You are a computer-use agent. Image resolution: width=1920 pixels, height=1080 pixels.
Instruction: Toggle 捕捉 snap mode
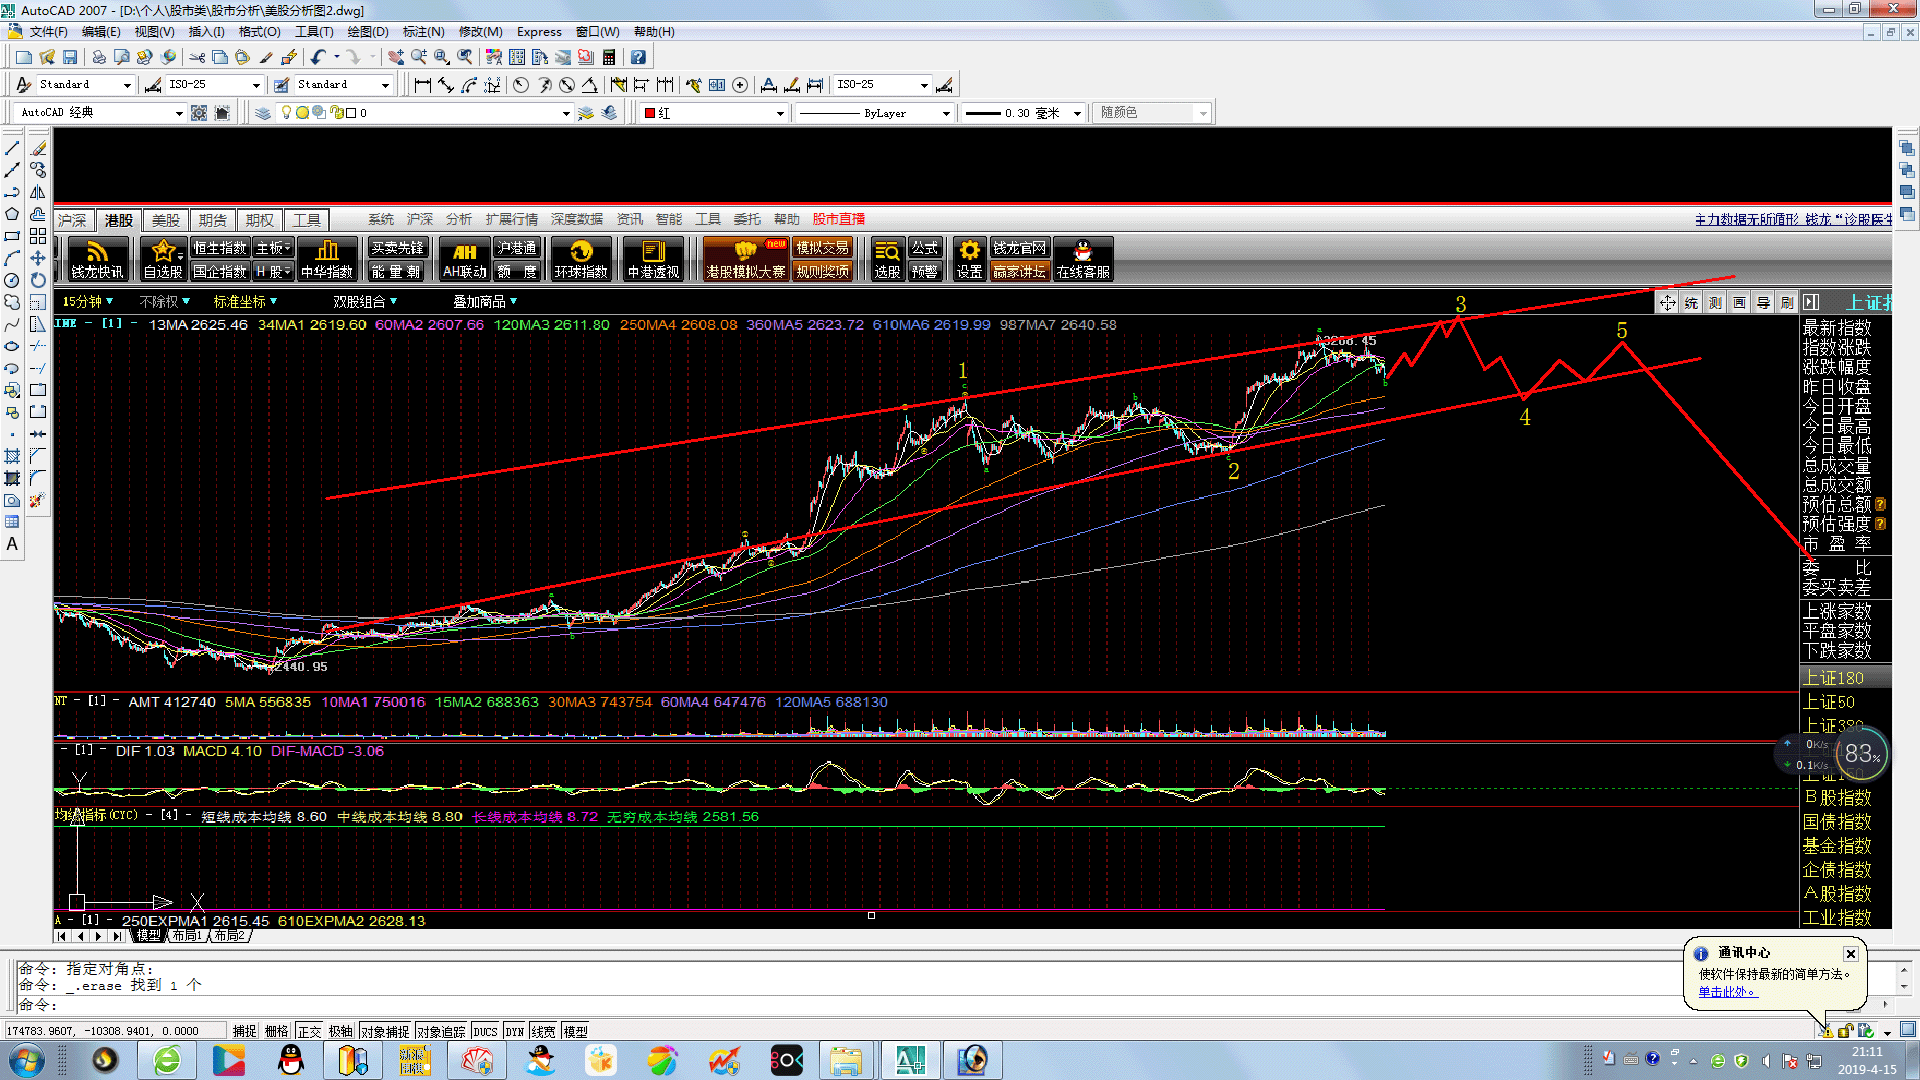pyautogui.click(x=244, y=1031)
